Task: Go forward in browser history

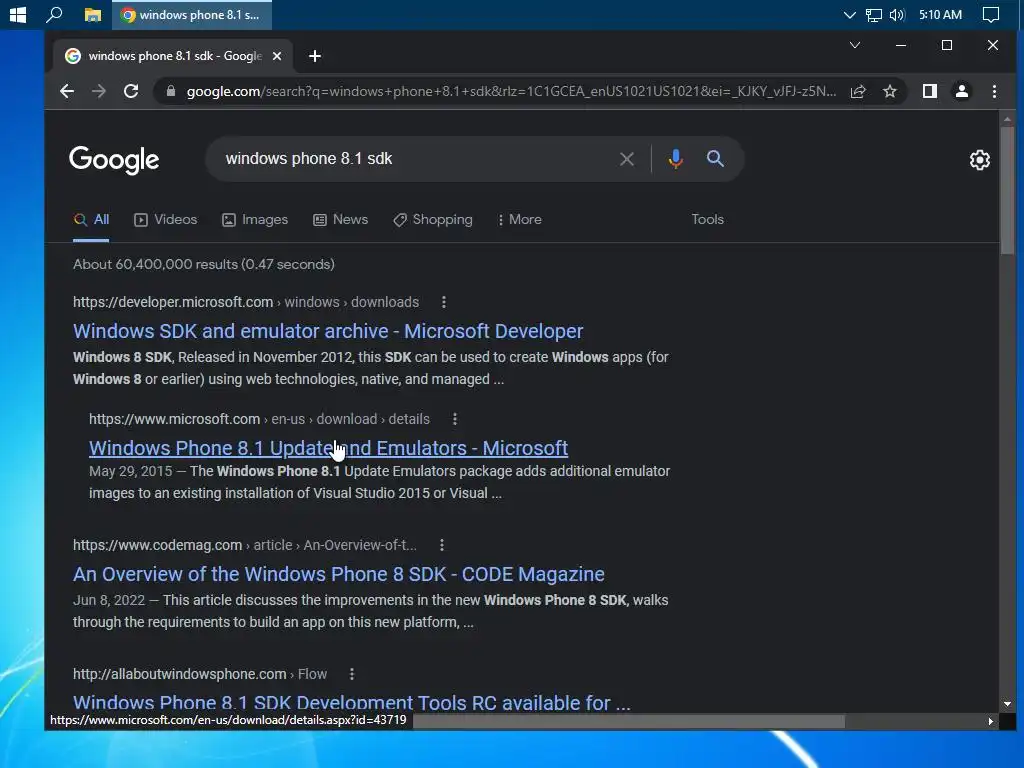Action: pyautogui.click(x=99, y=91)
